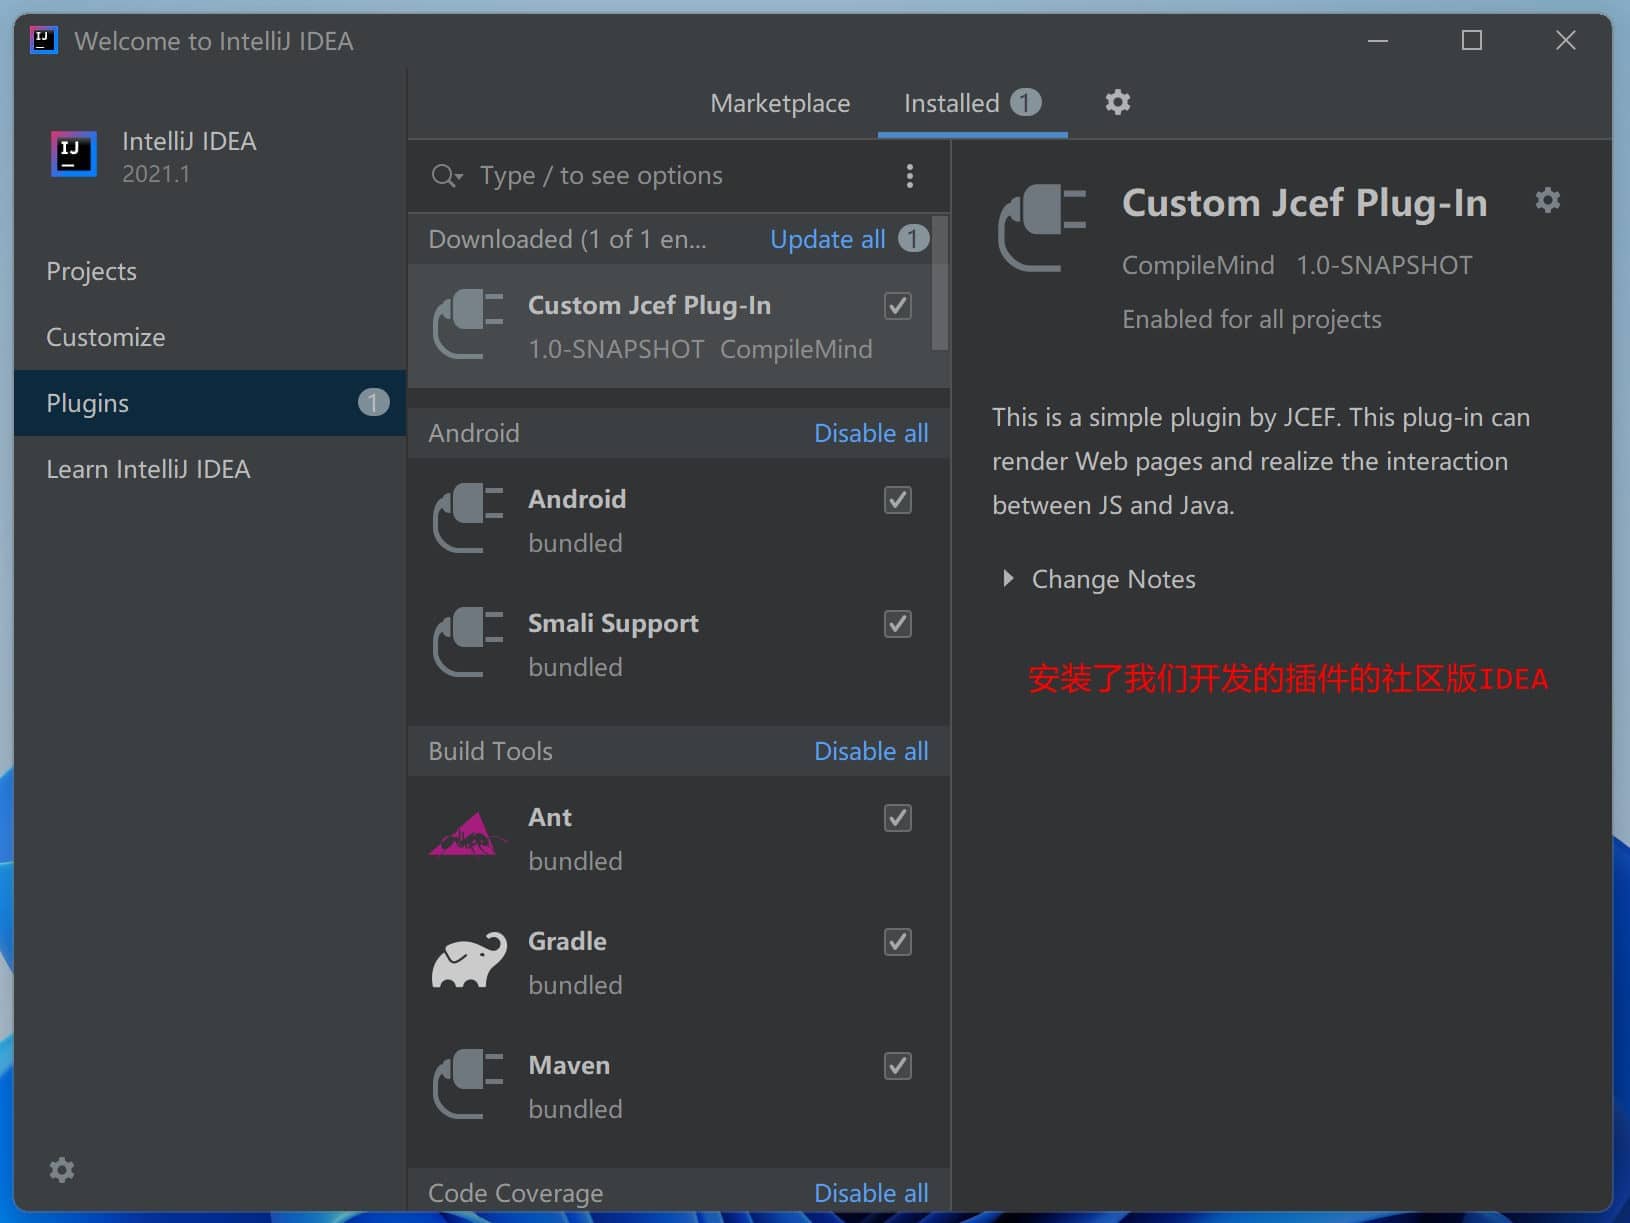Viewport: 1630px width, 1223px height.
Task: Open the plugins settings gear next to Installed tab
Action: click(1118, 102)
